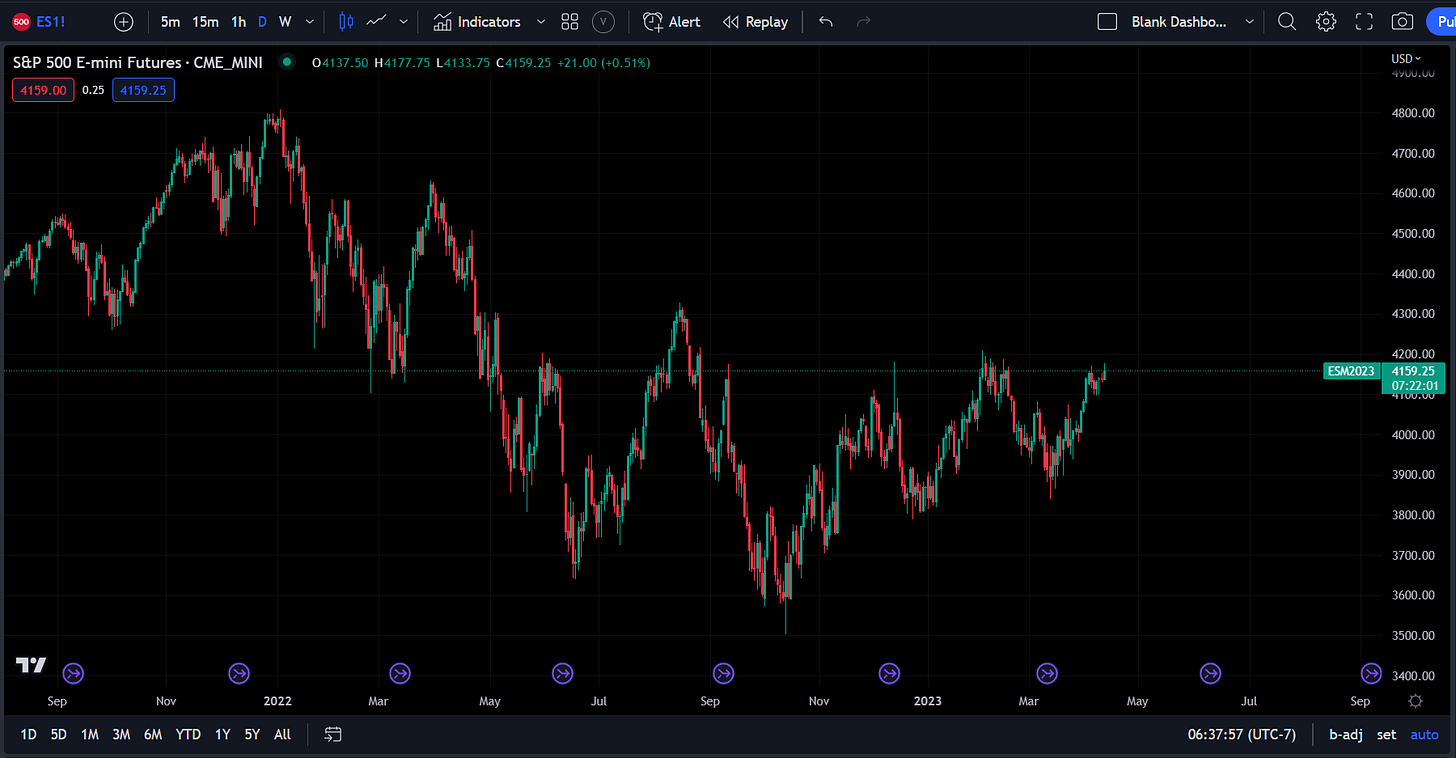Viewport: 1456px width, 758px height.
Task: Select the 1M date range
Action: 90,734
